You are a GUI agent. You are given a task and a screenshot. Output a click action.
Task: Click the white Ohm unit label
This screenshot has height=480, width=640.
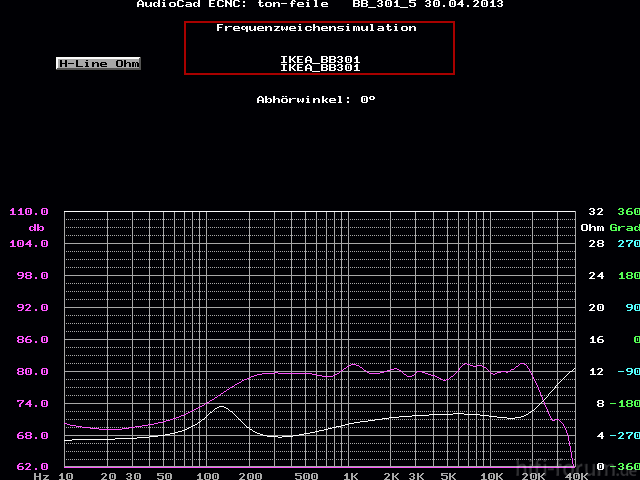(x=592, y=228)
